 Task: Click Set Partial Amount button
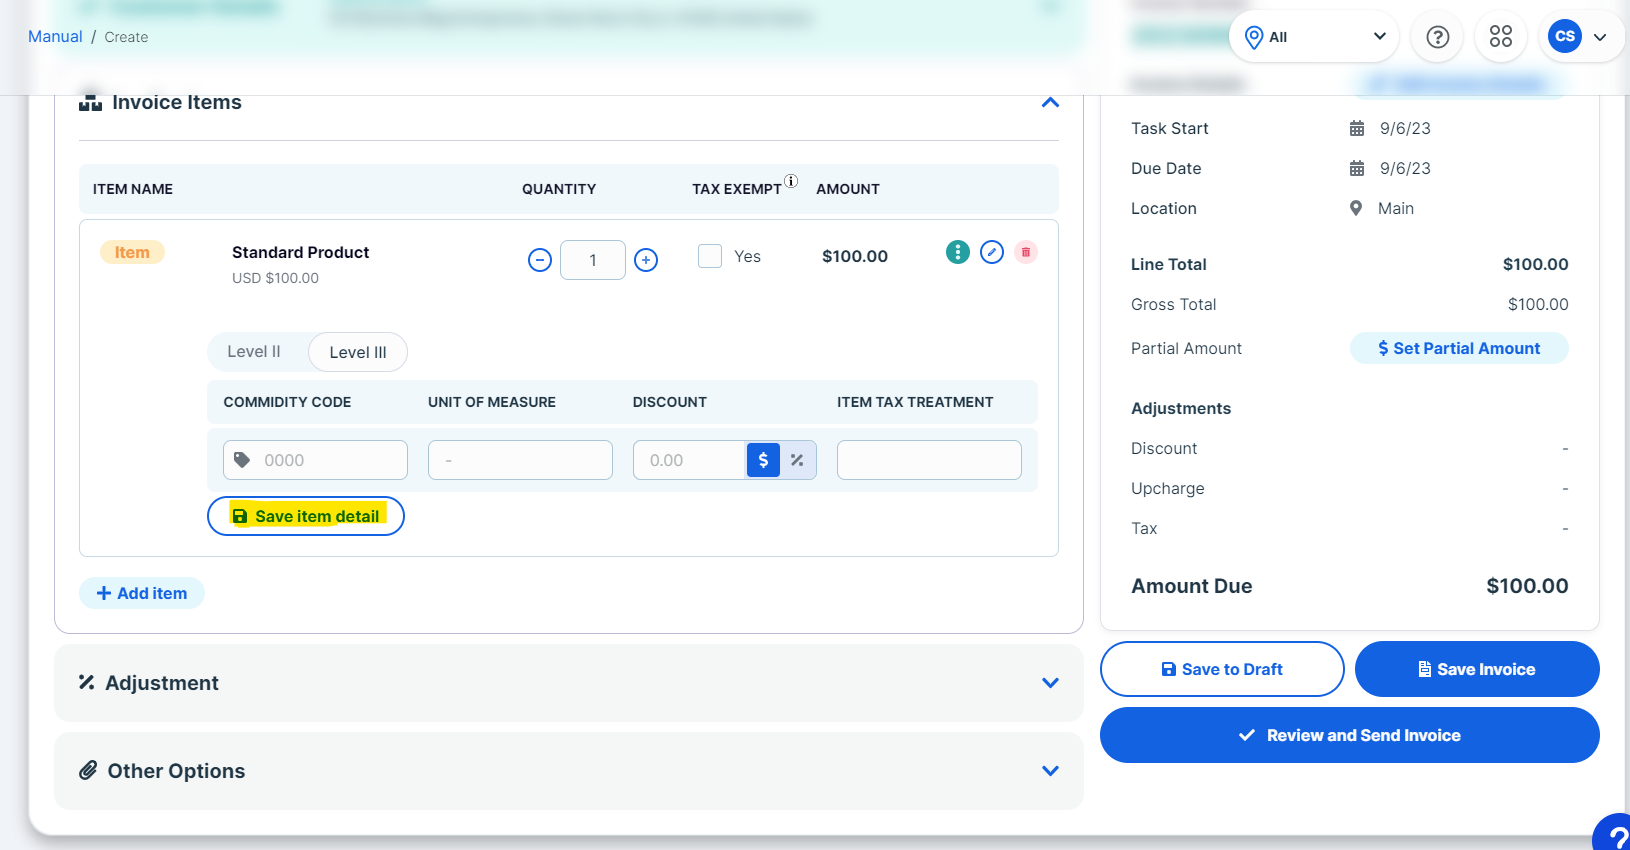pyautogui.click(x=1459, y=348)
